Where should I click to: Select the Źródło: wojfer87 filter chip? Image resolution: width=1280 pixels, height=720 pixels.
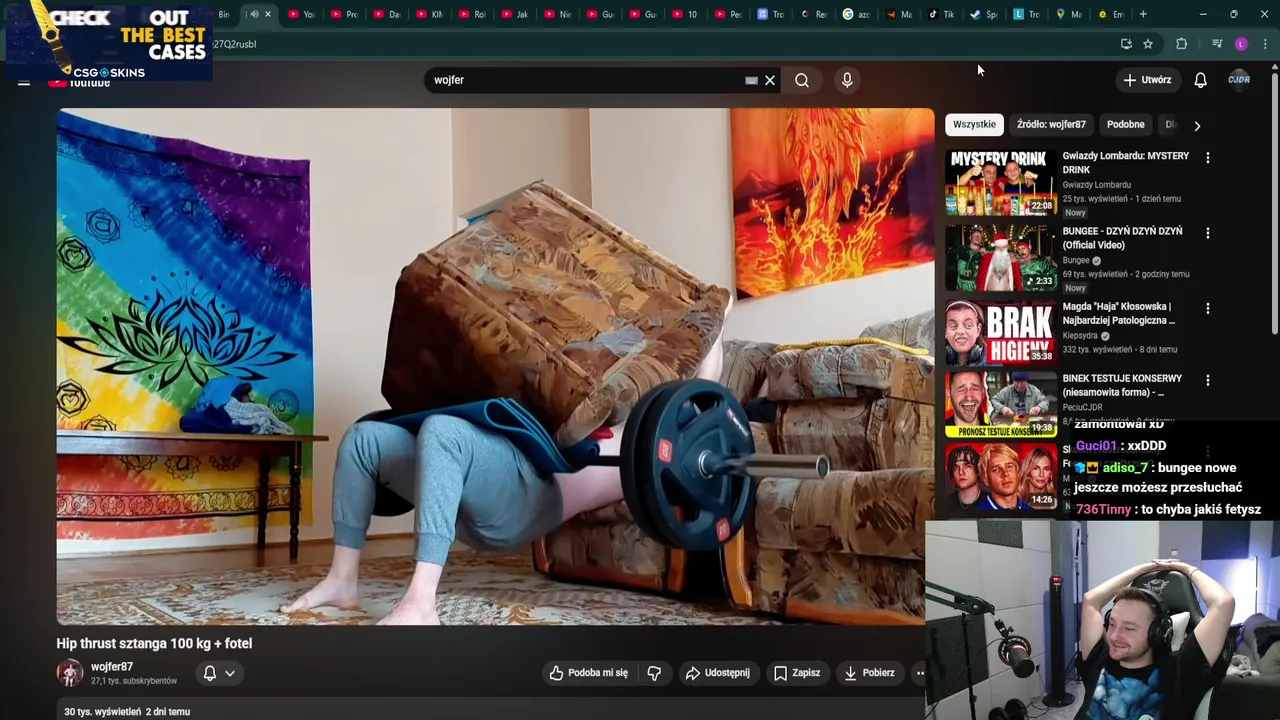point(1051,124)
